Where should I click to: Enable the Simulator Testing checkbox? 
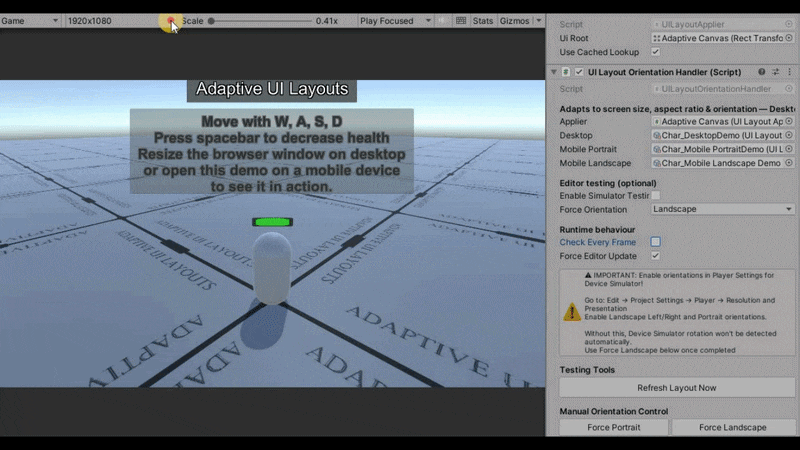pos(656,195)
